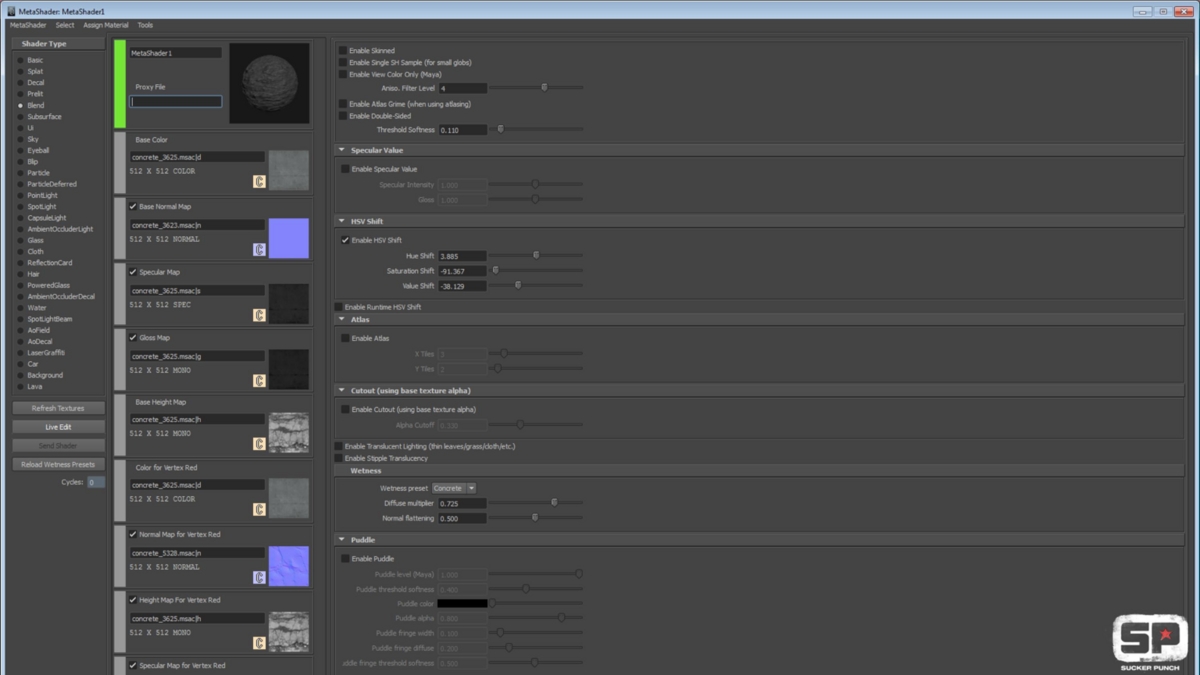The width and height of the screenshot is (1200, 675).
Task: Click the Aniso. Filter Level slider
Action: pos(535,88)
